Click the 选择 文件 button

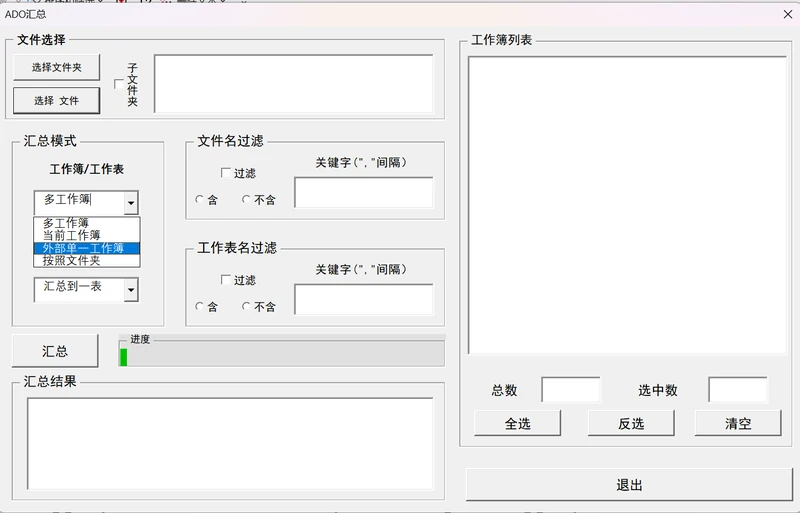tap(57, 101)
